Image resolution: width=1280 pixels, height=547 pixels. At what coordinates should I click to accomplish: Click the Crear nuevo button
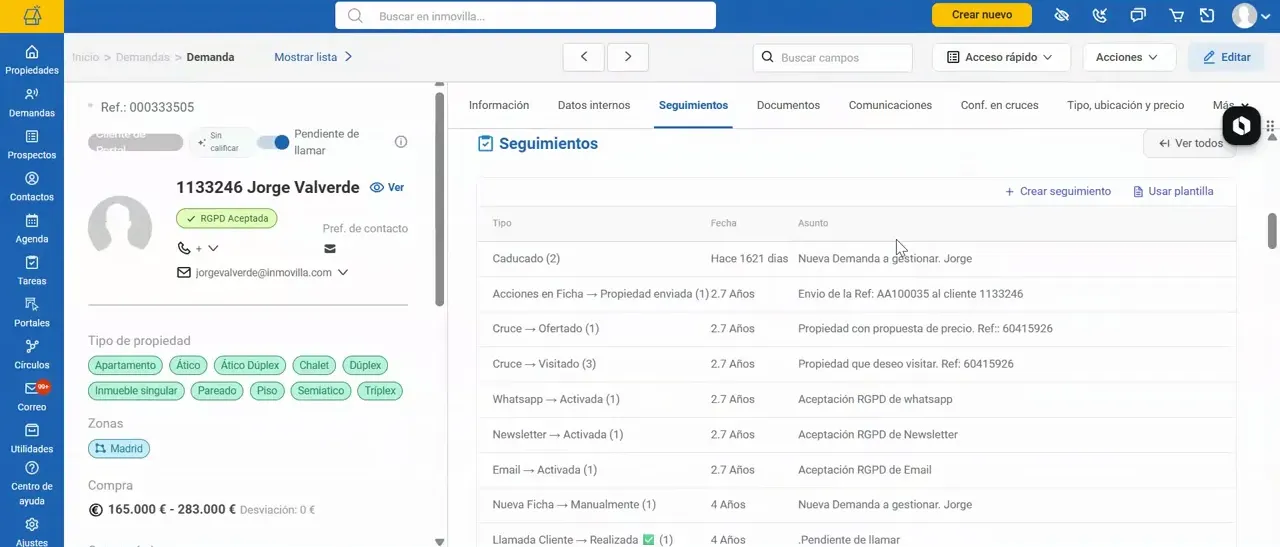pos(981,15)
